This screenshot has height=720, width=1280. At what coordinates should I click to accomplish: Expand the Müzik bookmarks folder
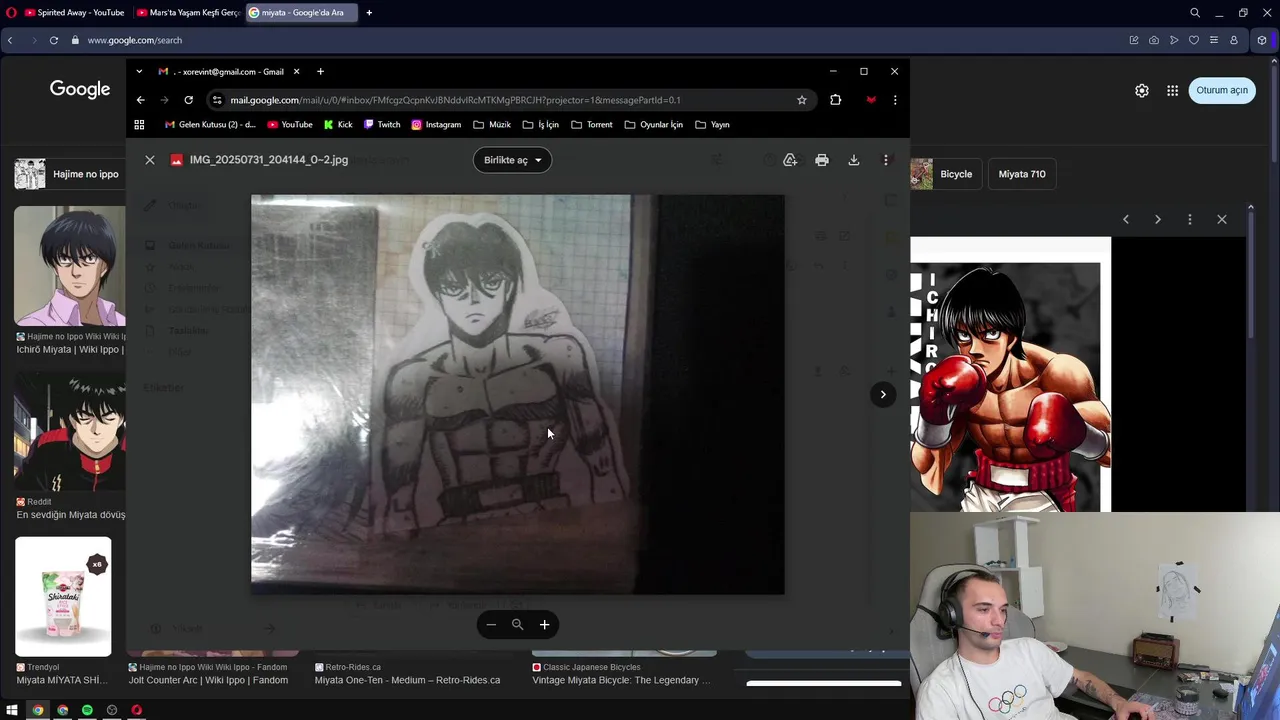coord(492,125)
